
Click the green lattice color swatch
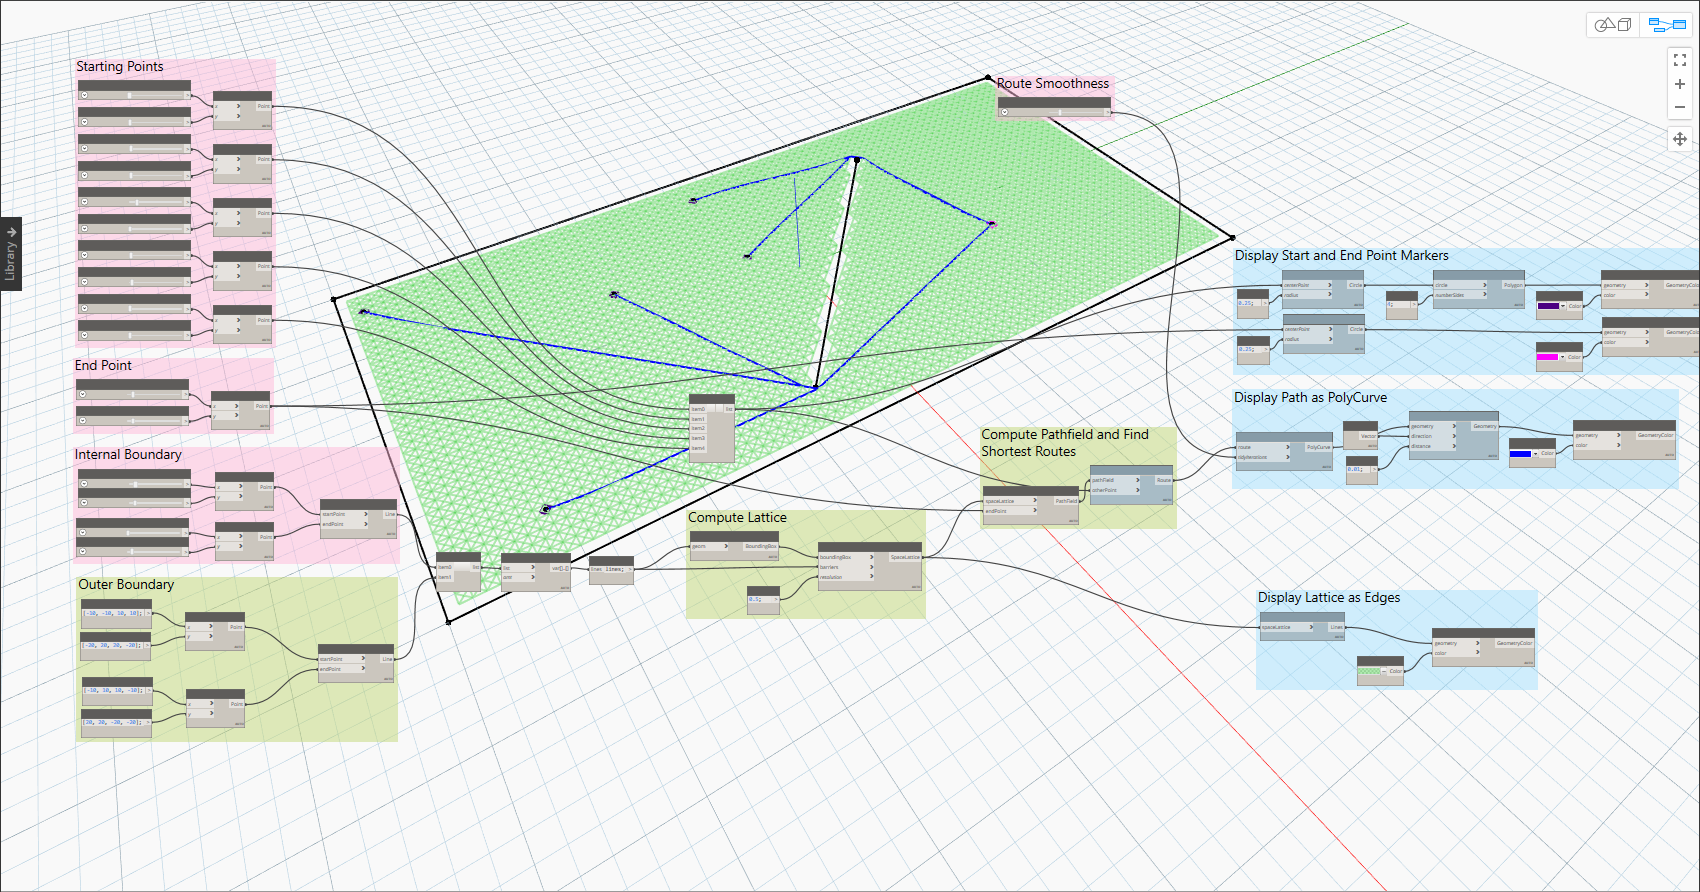1369,671
